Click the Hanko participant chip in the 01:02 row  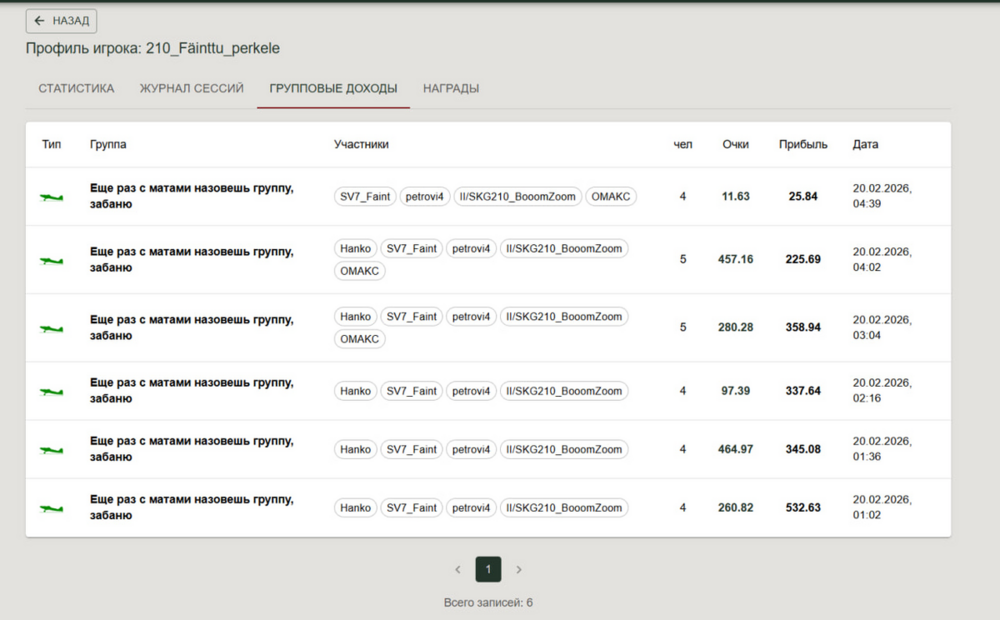click(355, 508)
